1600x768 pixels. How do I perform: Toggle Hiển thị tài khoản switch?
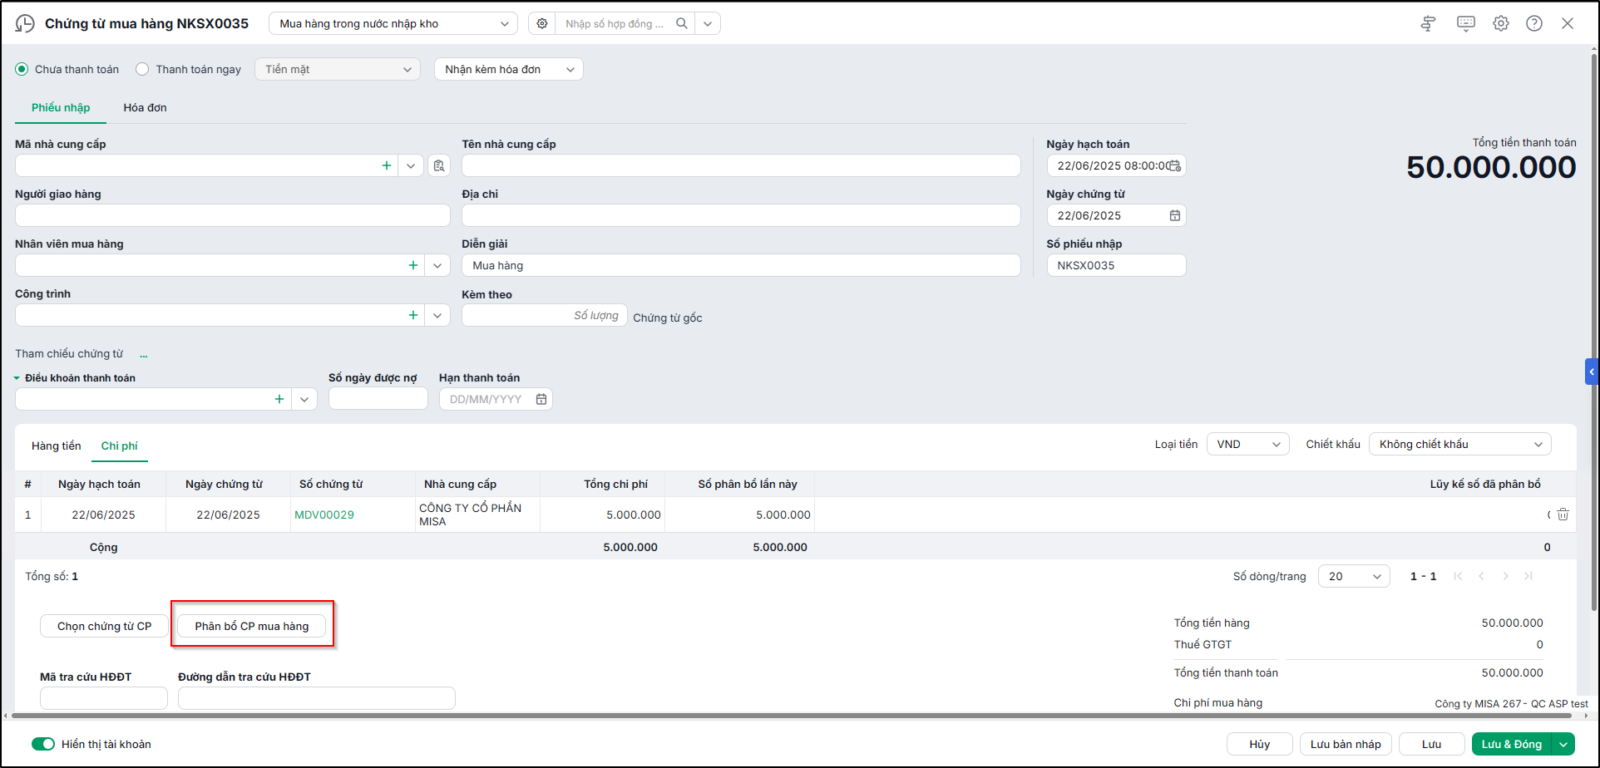tap(43, 744)
